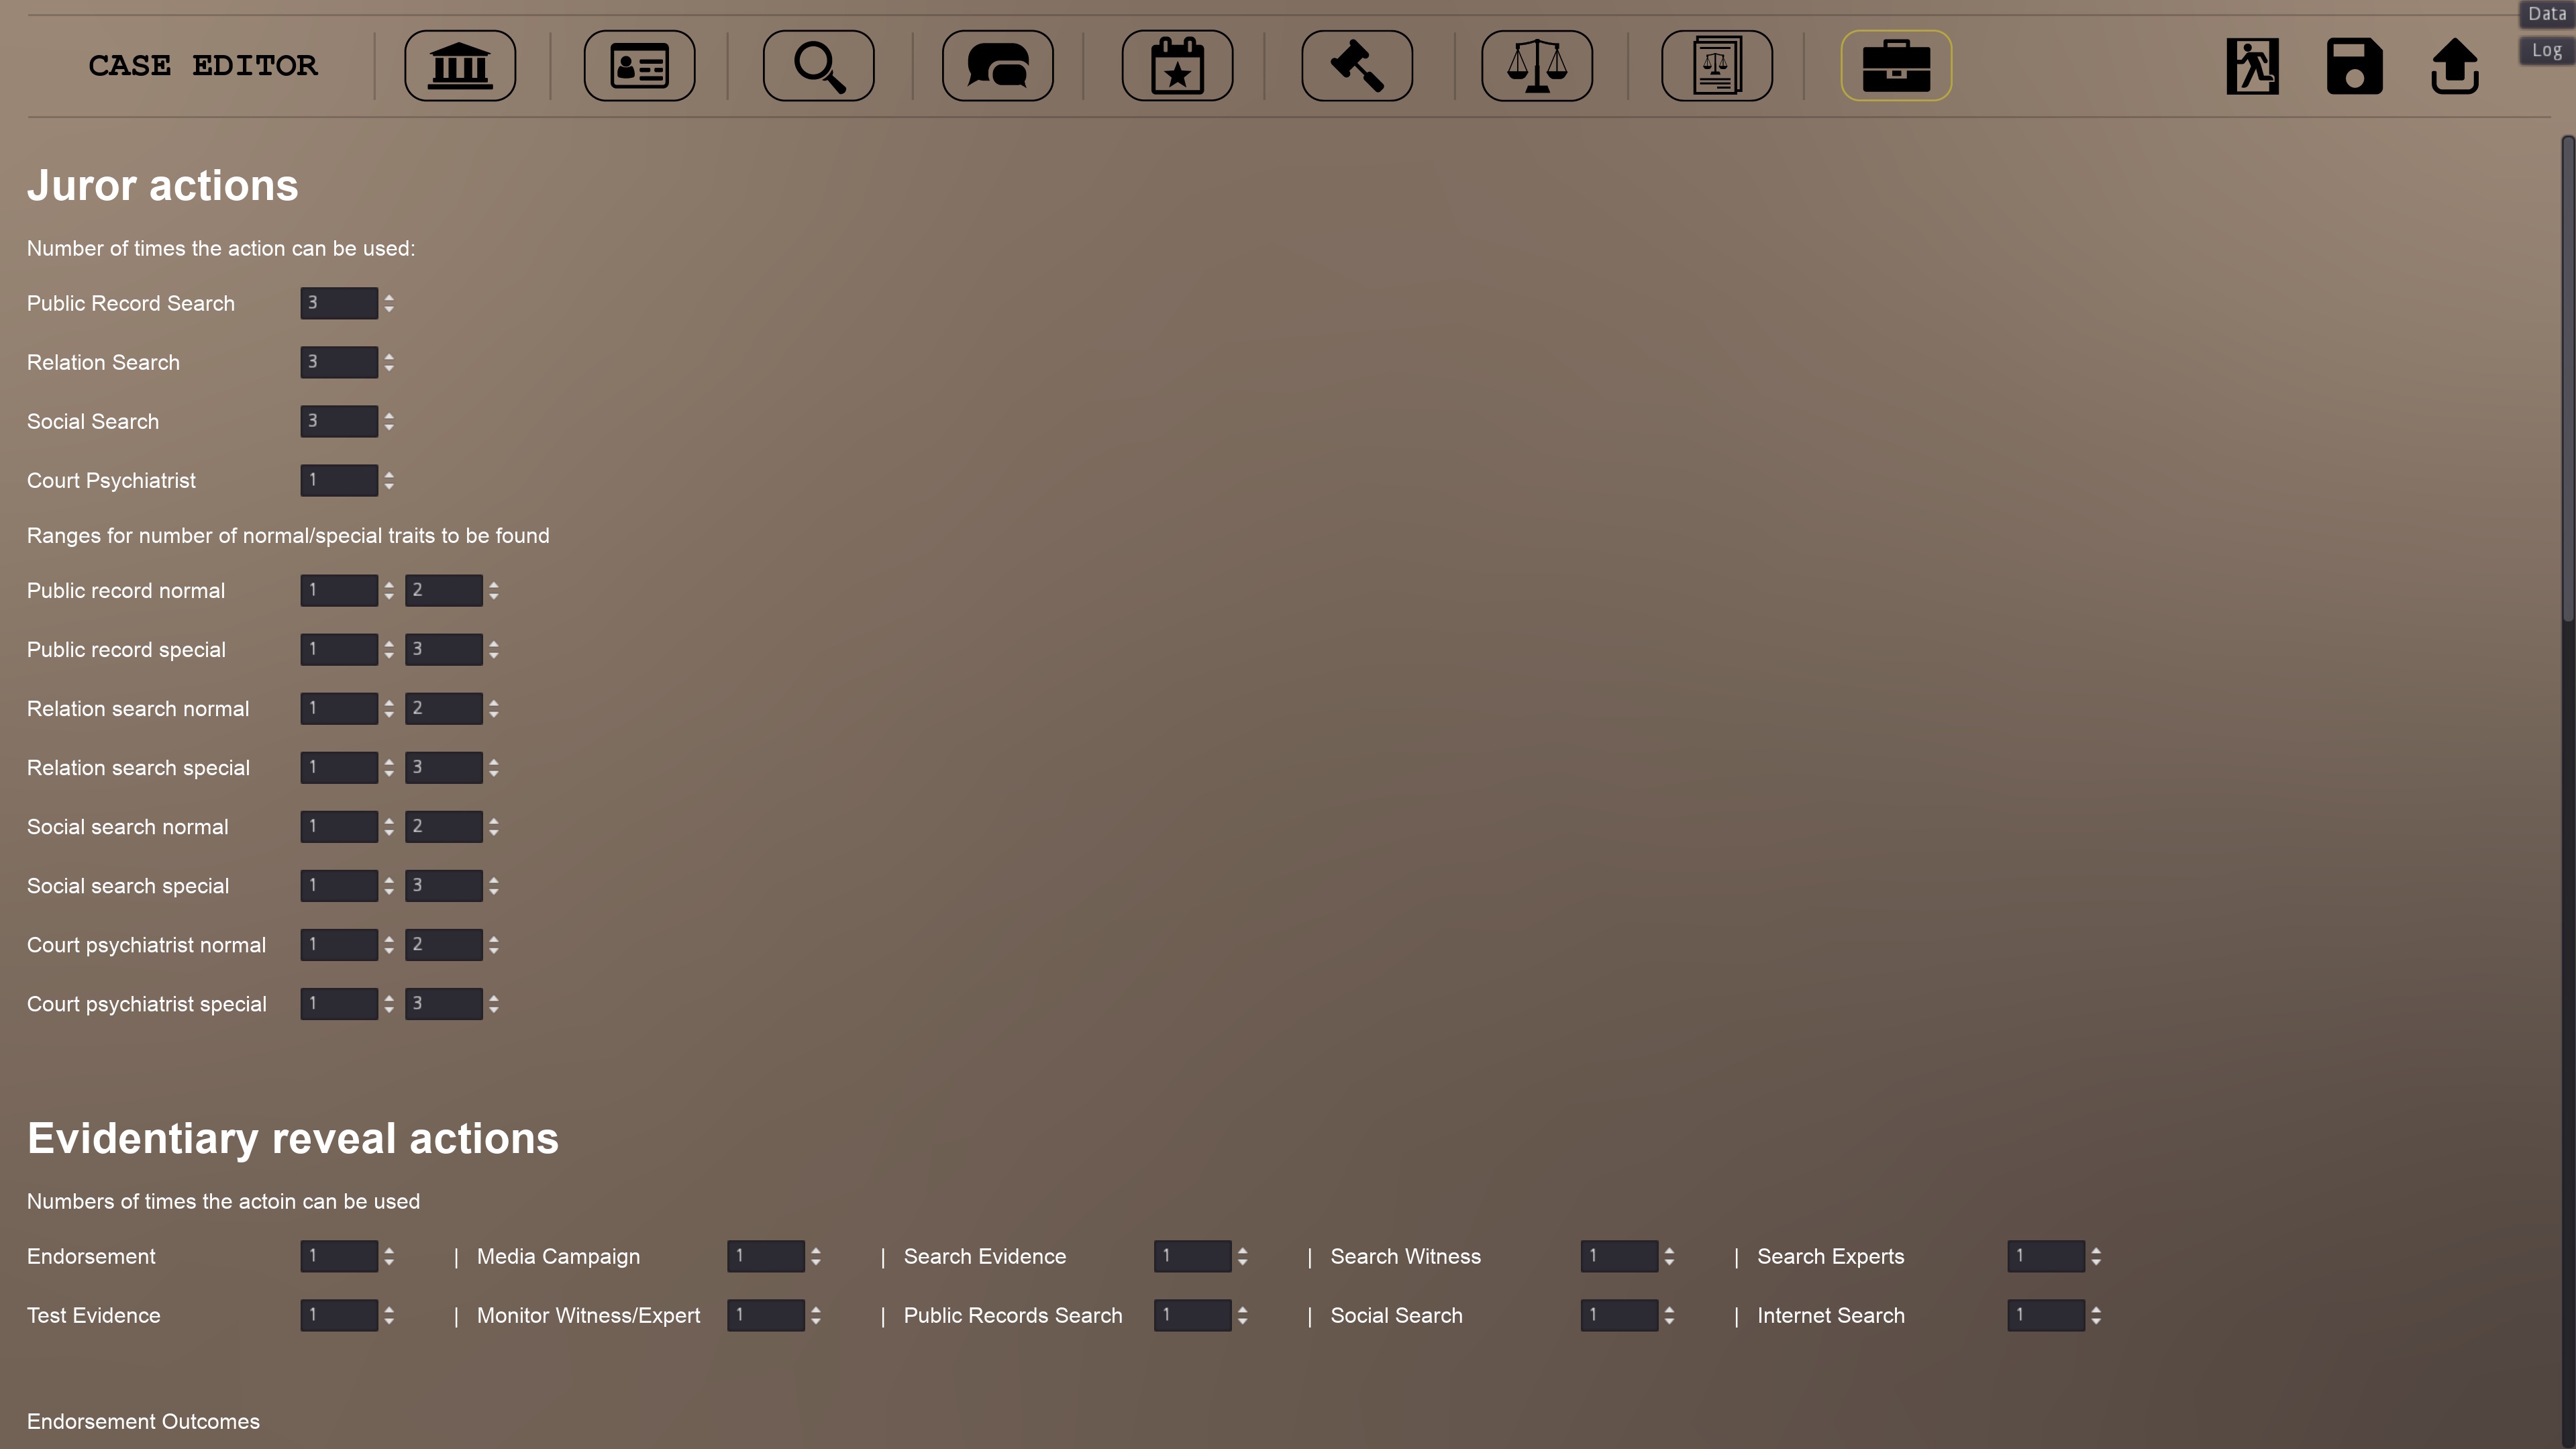The image size is (2576, 1449).
Task: Click the Media Campaign count field
Action: [766, 1256]
